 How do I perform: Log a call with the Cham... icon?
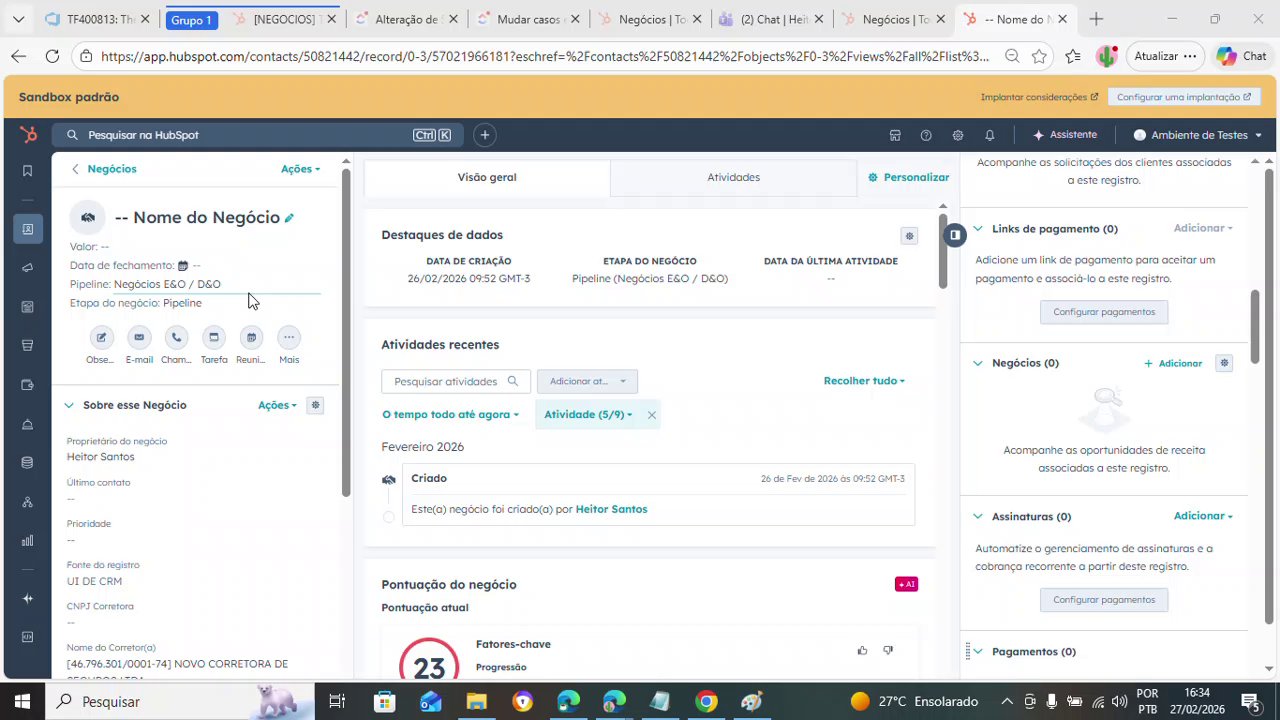(x=176, y=338)
